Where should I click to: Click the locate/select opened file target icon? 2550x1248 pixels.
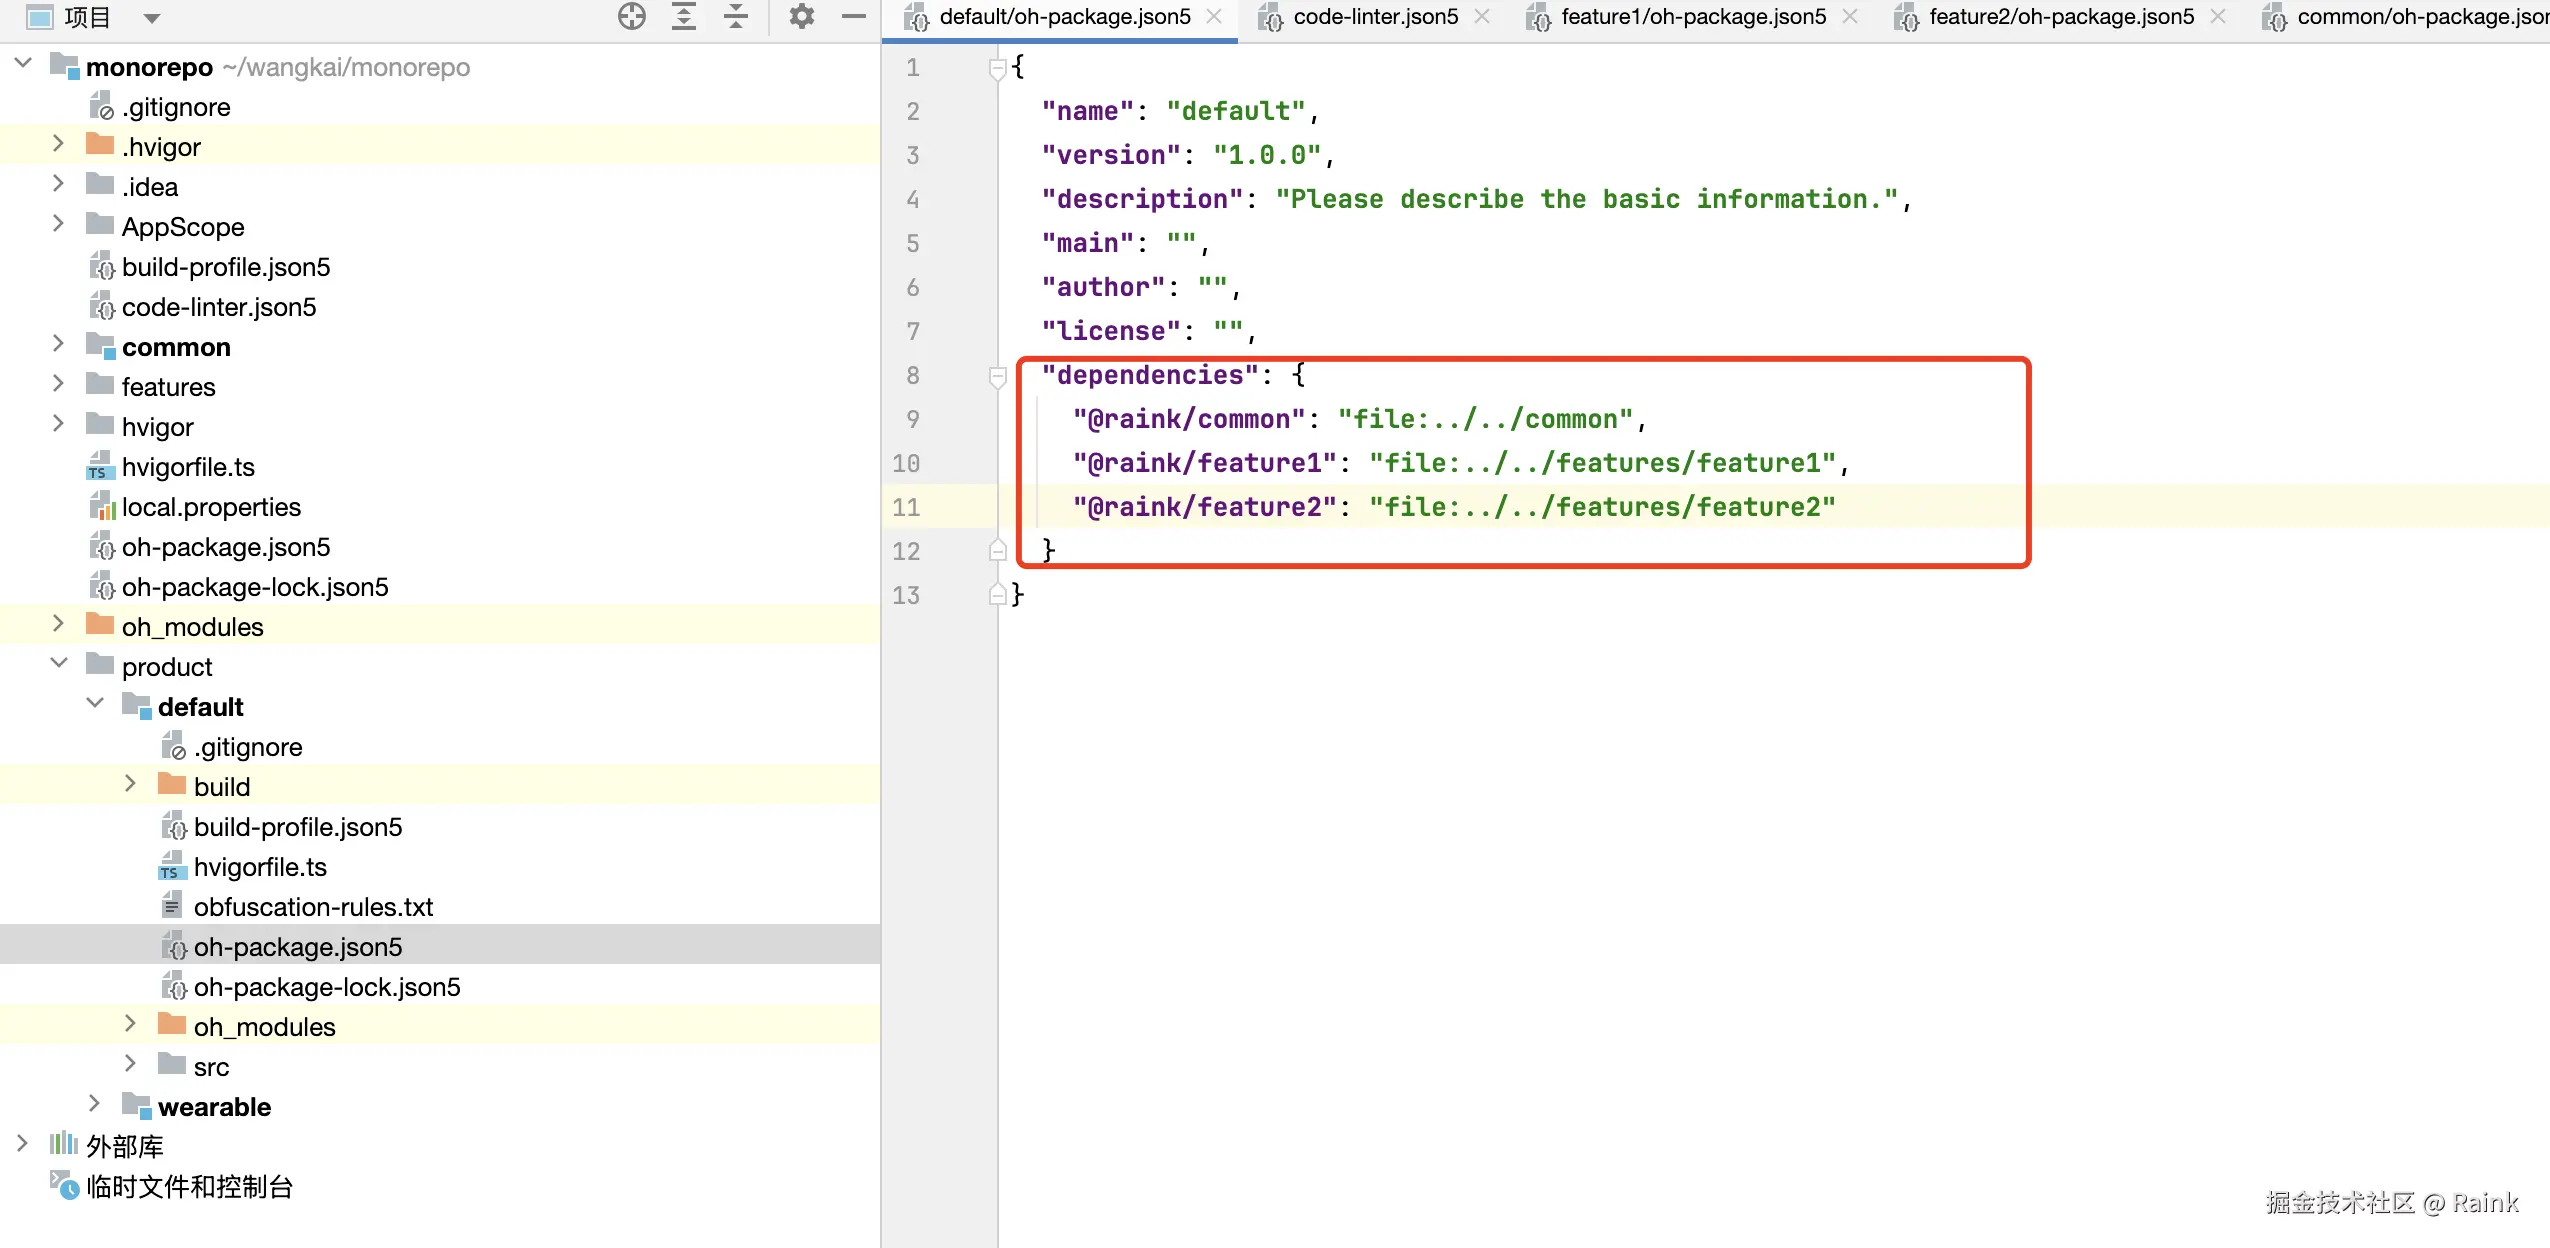pos(631,16)
